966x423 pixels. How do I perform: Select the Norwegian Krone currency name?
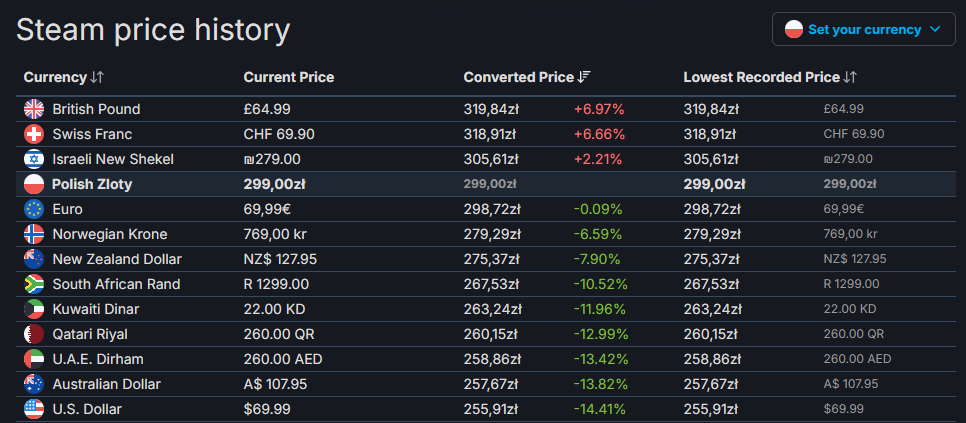(x=110, y=235)
